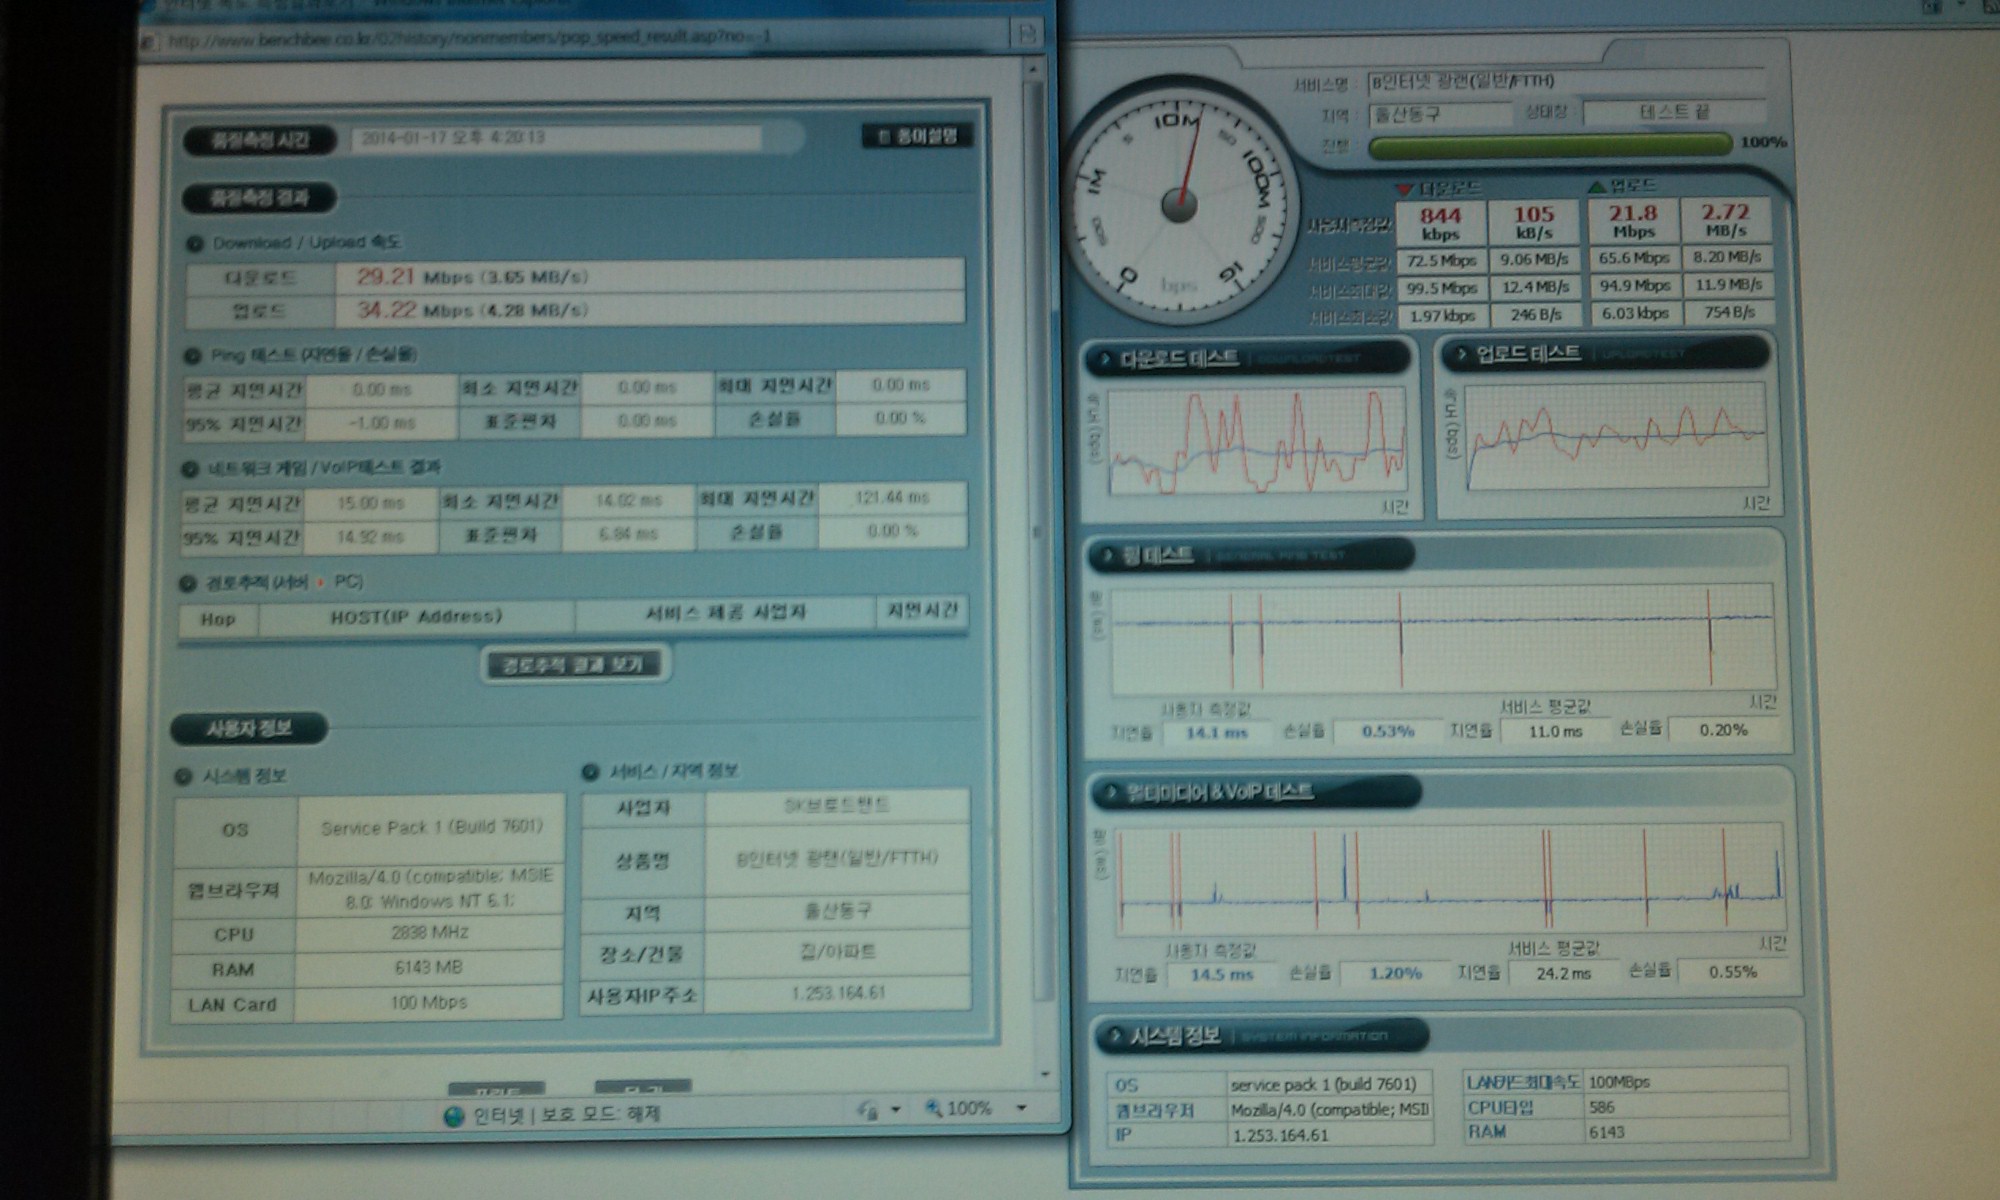This screenshot has height=1200, width=2000.
Task: Click the security lock icon in status bar
Action: (868, 1109)
